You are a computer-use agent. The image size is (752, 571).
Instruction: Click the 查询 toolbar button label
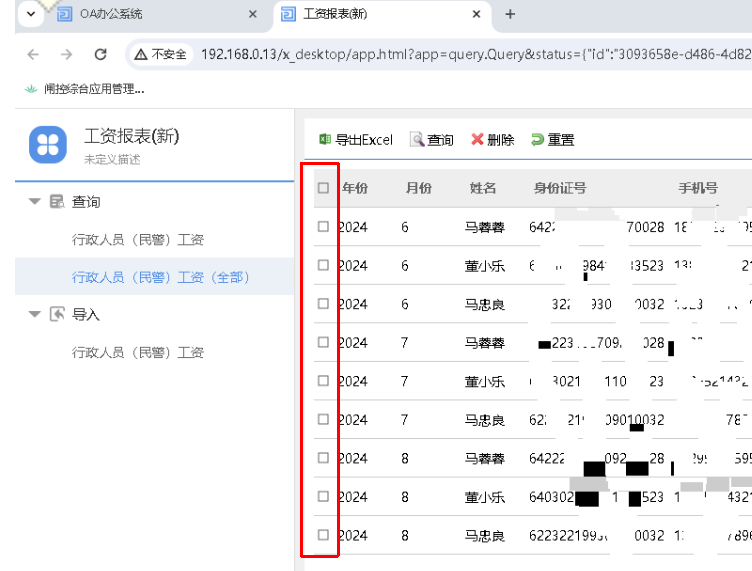point(440,140)
